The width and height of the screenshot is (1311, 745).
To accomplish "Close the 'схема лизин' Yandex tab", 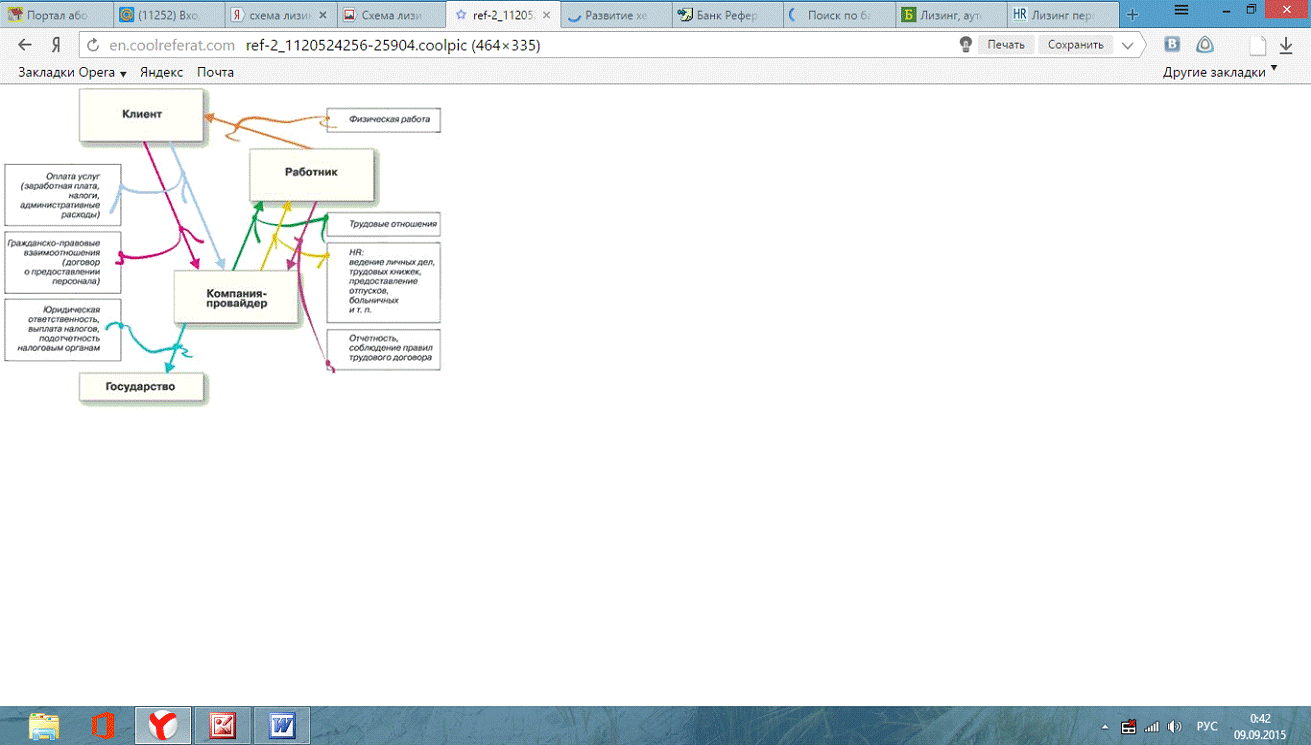I will tap(322, 15).
